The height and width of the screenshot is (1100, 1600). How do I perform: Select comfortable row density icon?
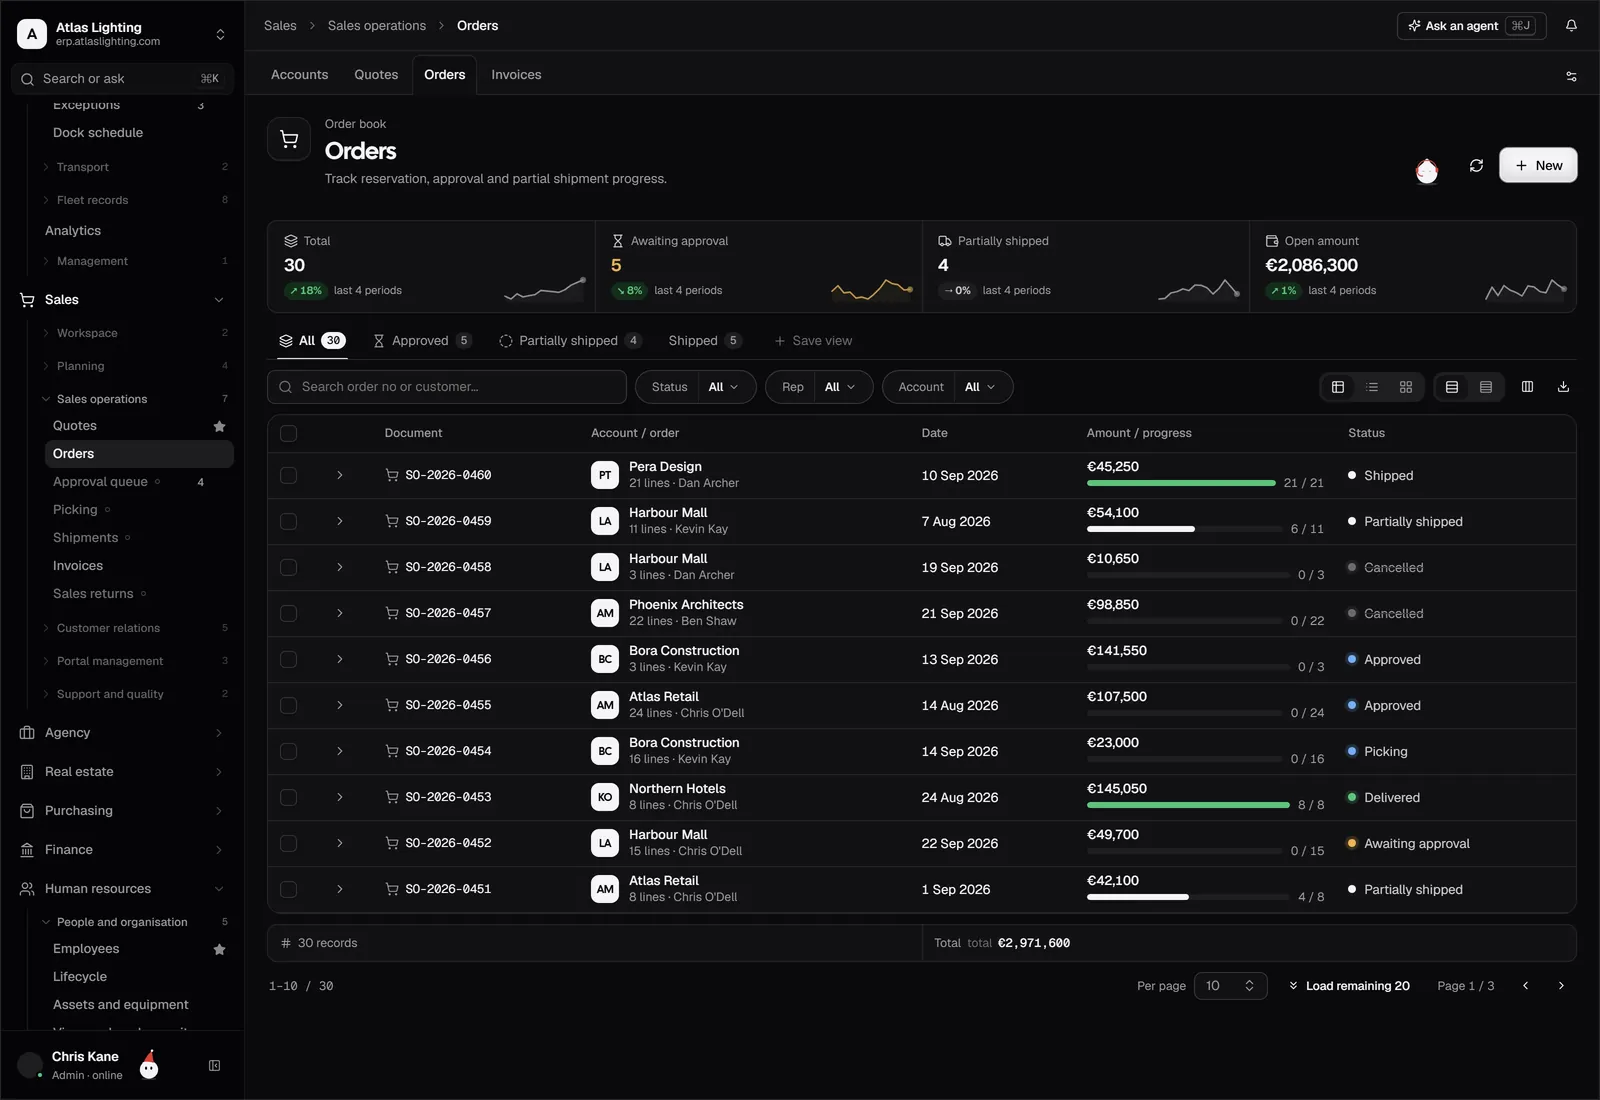[1452, 387]
